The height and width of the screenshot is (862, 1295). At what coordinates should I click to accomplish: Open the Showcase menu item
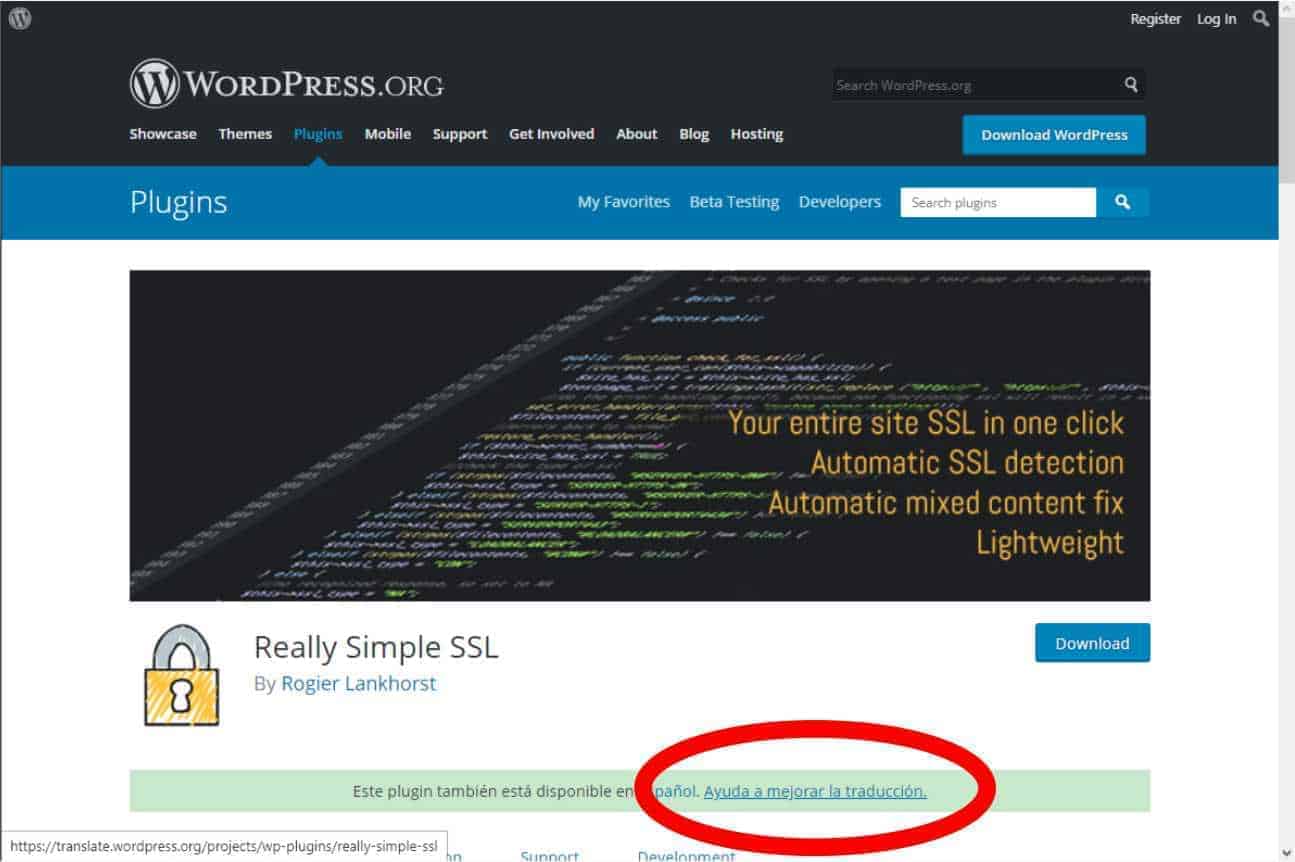click(163, 134)
